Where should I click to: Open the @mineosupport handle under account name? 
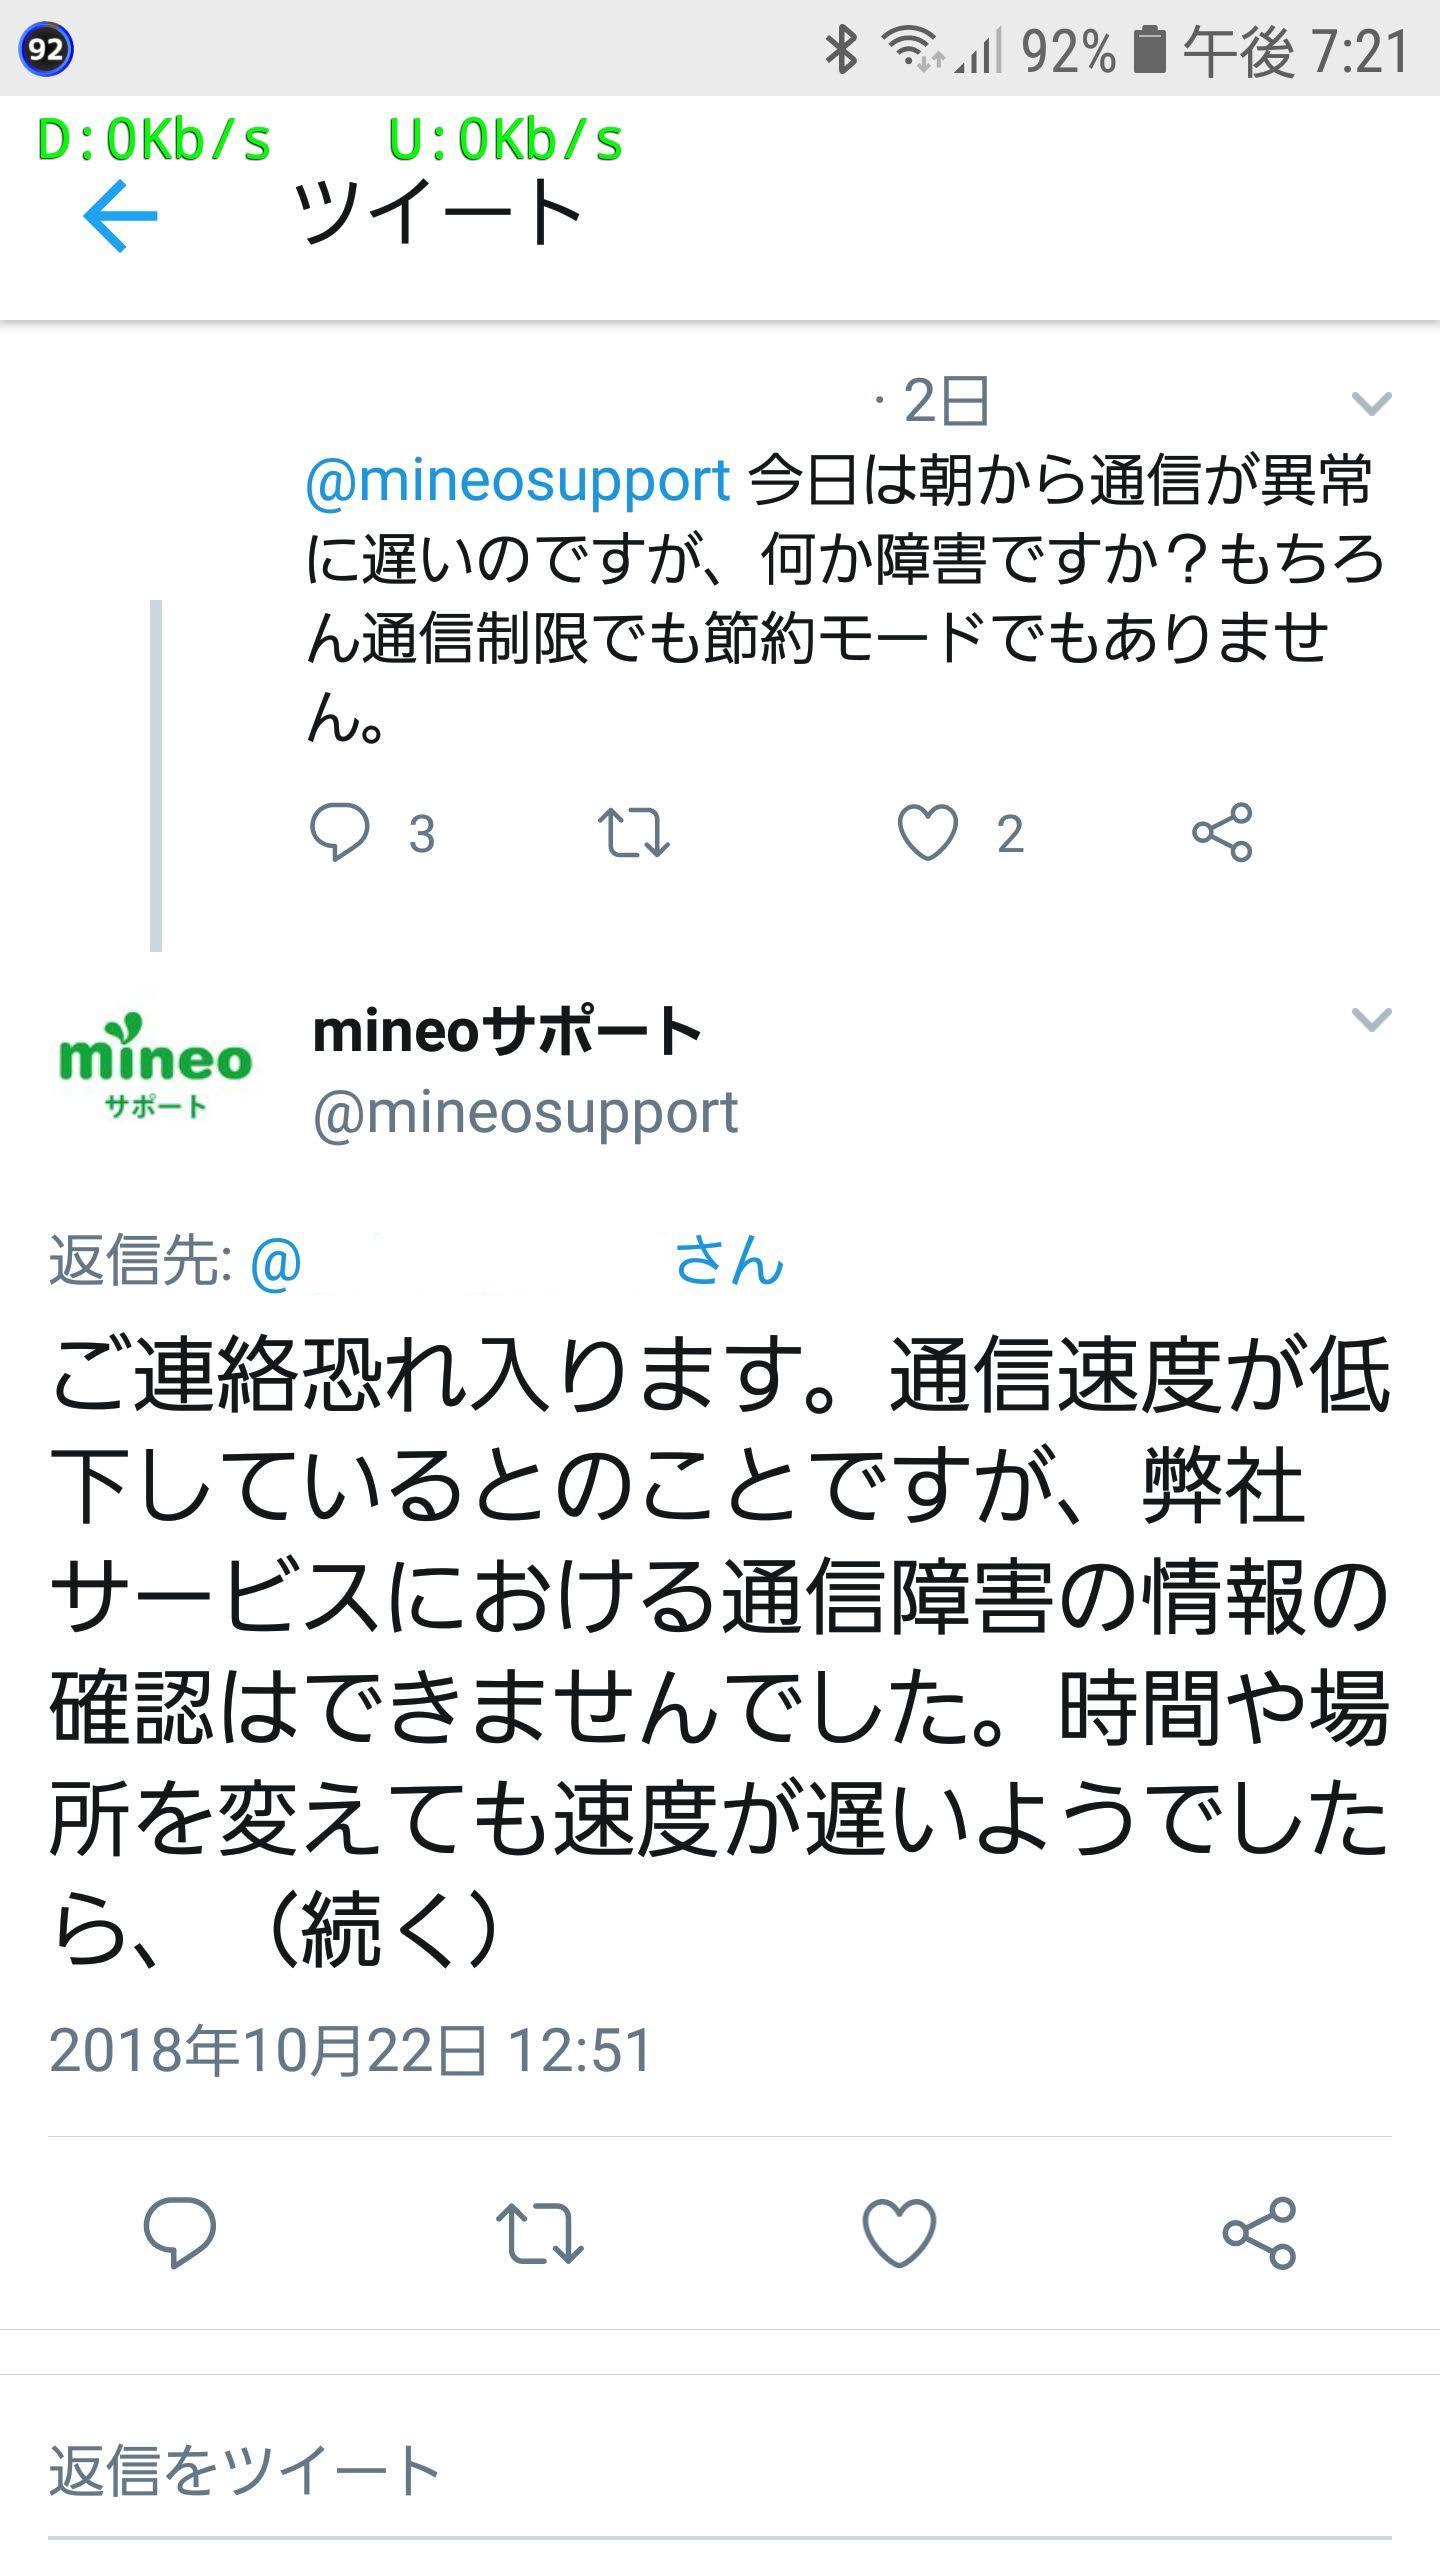tap(525, 1112)
